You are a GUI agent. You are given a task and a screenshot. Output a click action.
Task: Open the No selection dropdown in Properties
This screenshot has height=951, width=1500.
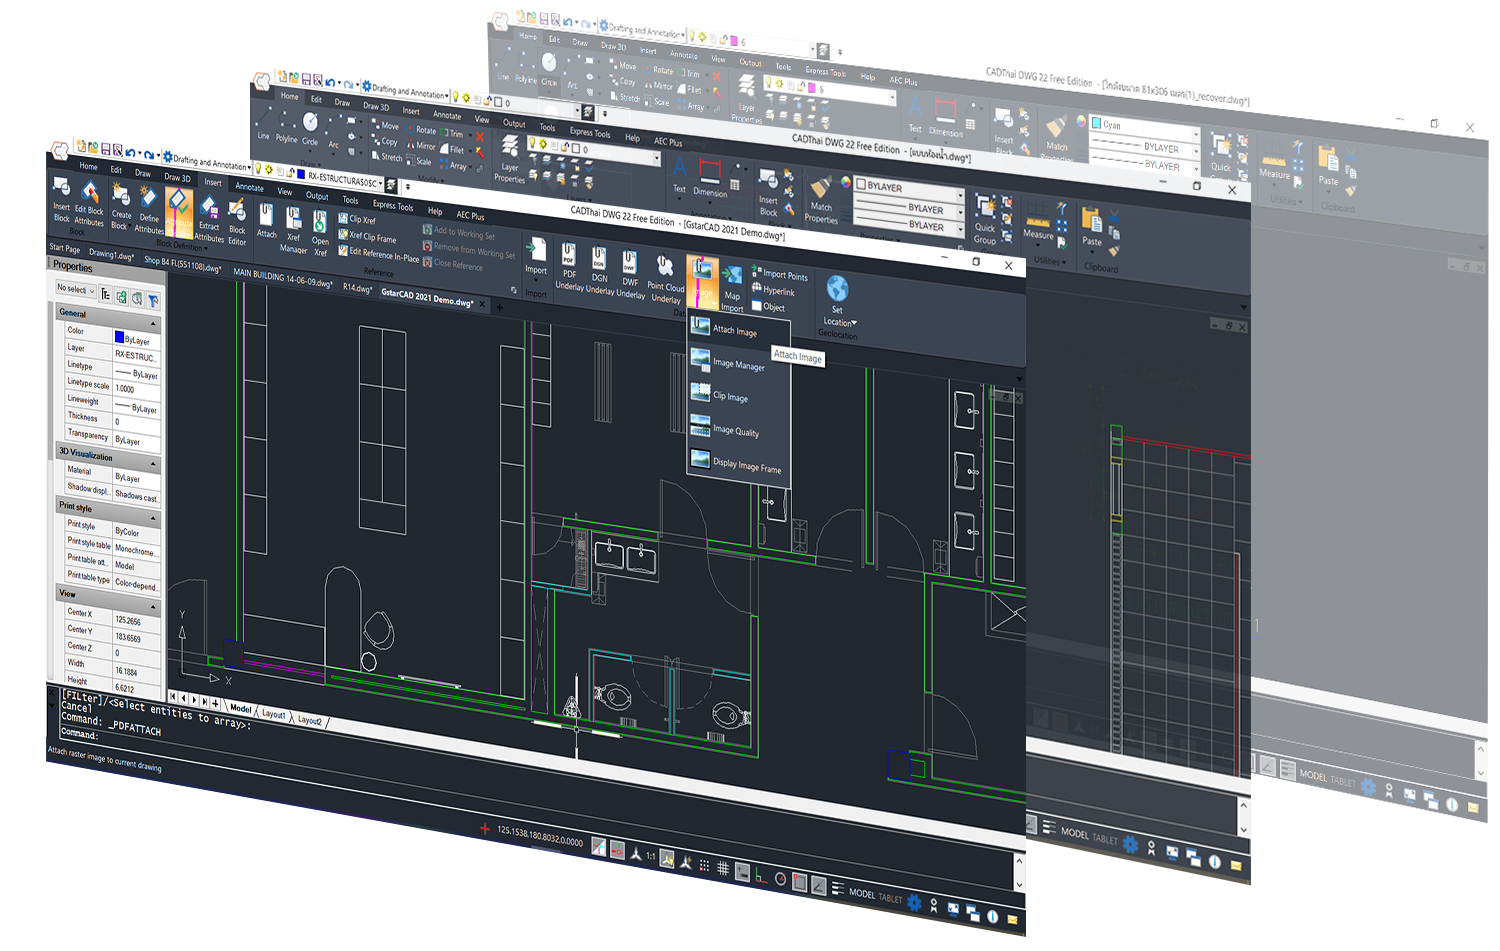pyautogui.click(x=76, y=289)
